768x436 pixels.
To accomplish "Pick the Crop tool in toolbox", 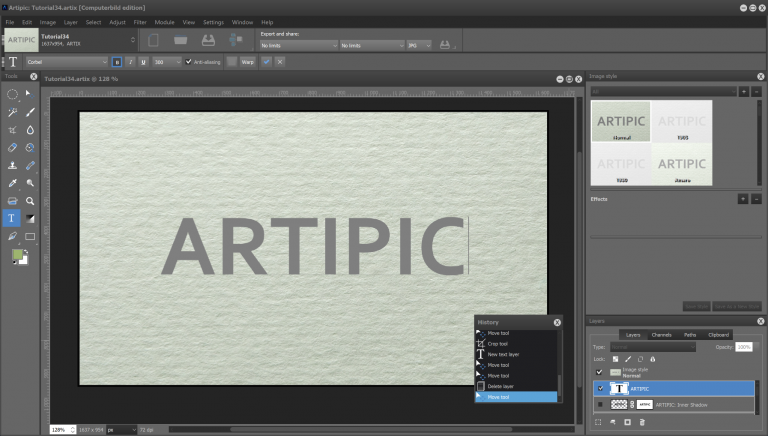I will 12,130.
